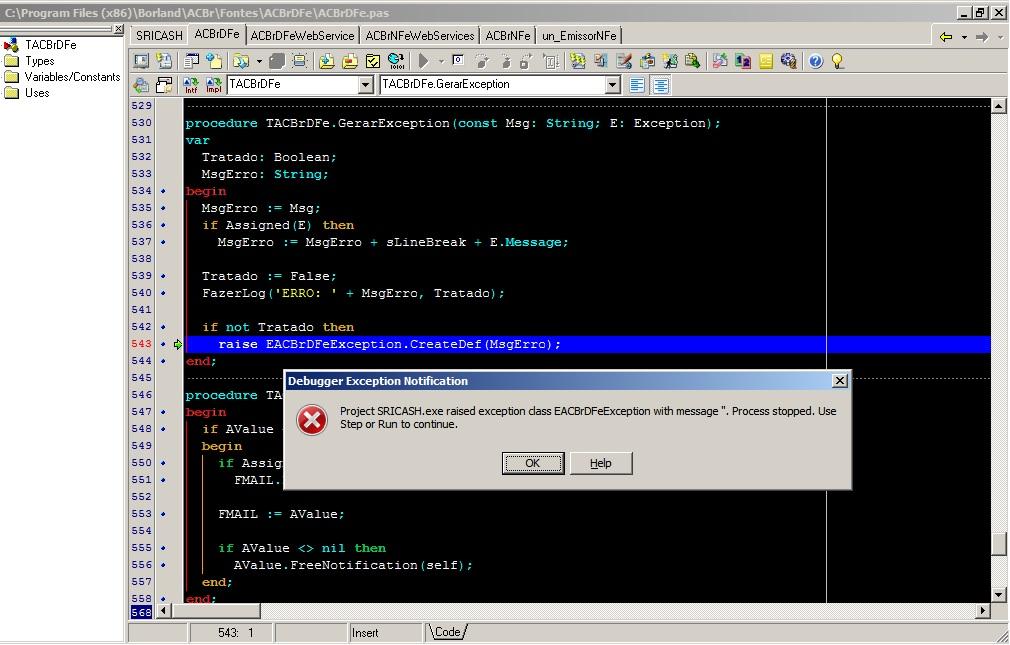Switch to the SRICASH tab

click(x=159, y=36)
